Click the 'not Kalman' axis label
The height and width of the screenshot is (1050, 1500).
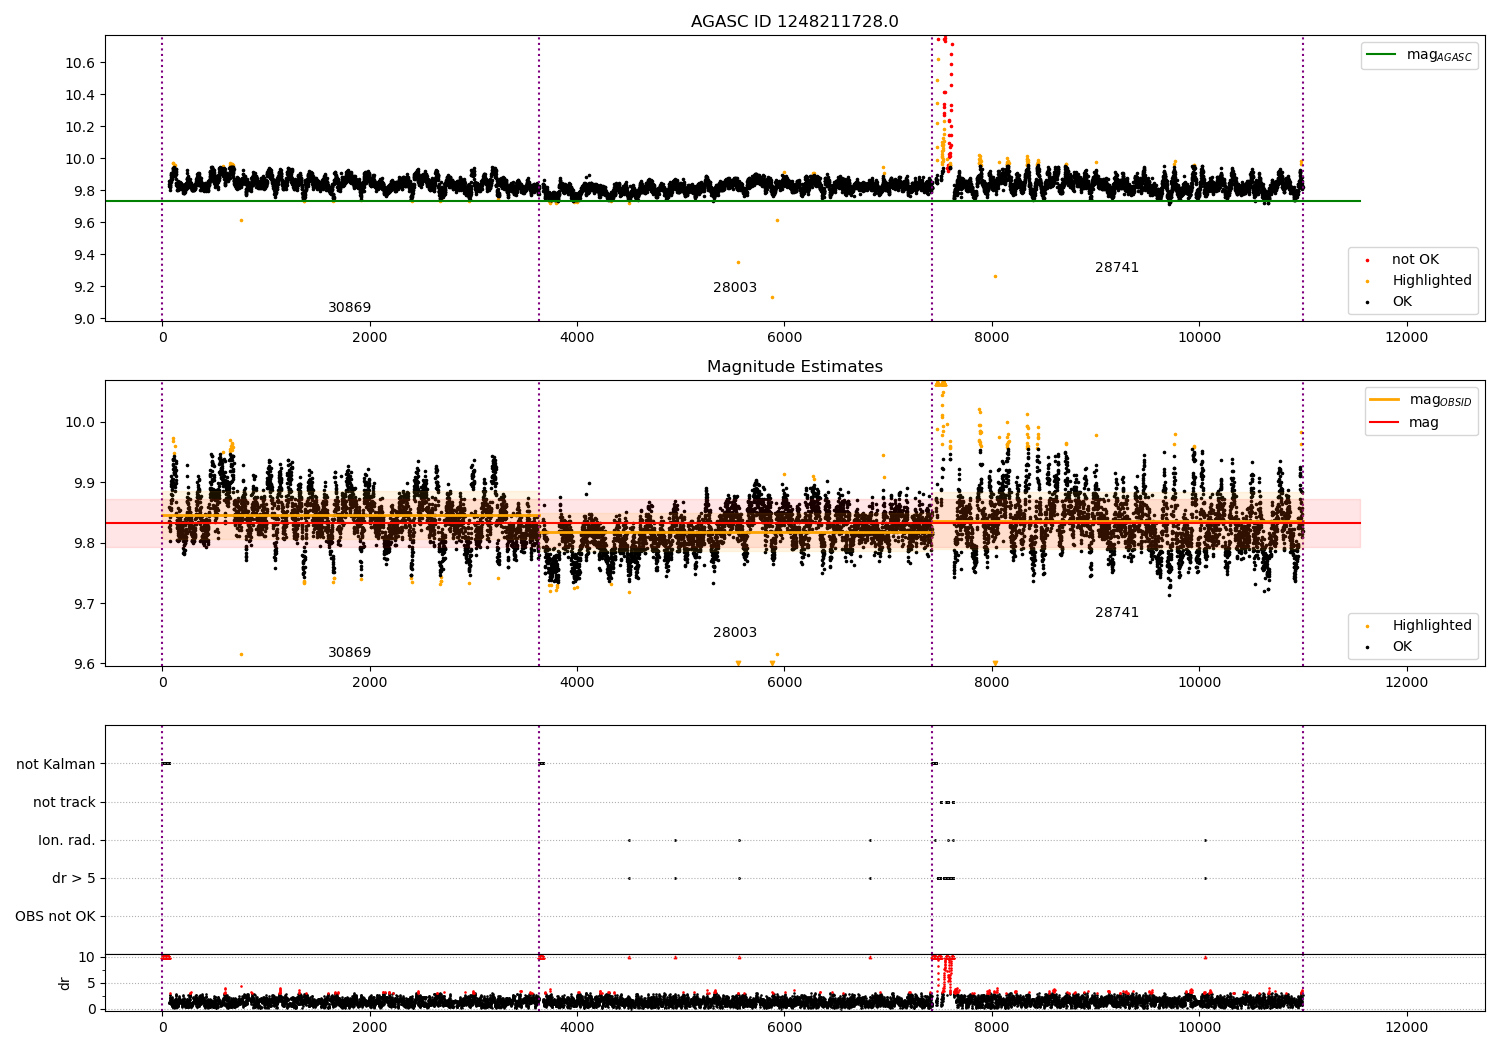point(56,765)
